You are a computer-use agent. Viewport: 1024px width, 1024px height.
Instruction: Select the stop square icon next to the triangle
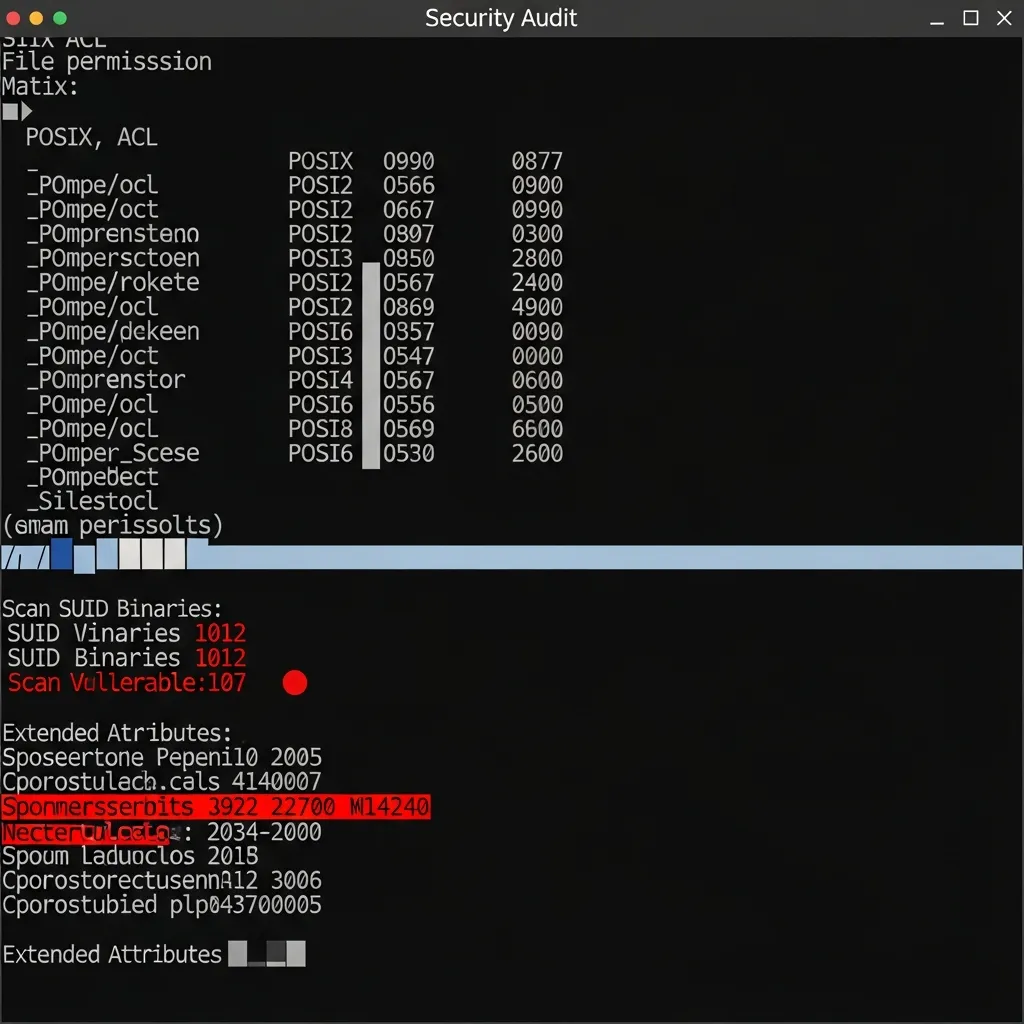tap(9, 111)
